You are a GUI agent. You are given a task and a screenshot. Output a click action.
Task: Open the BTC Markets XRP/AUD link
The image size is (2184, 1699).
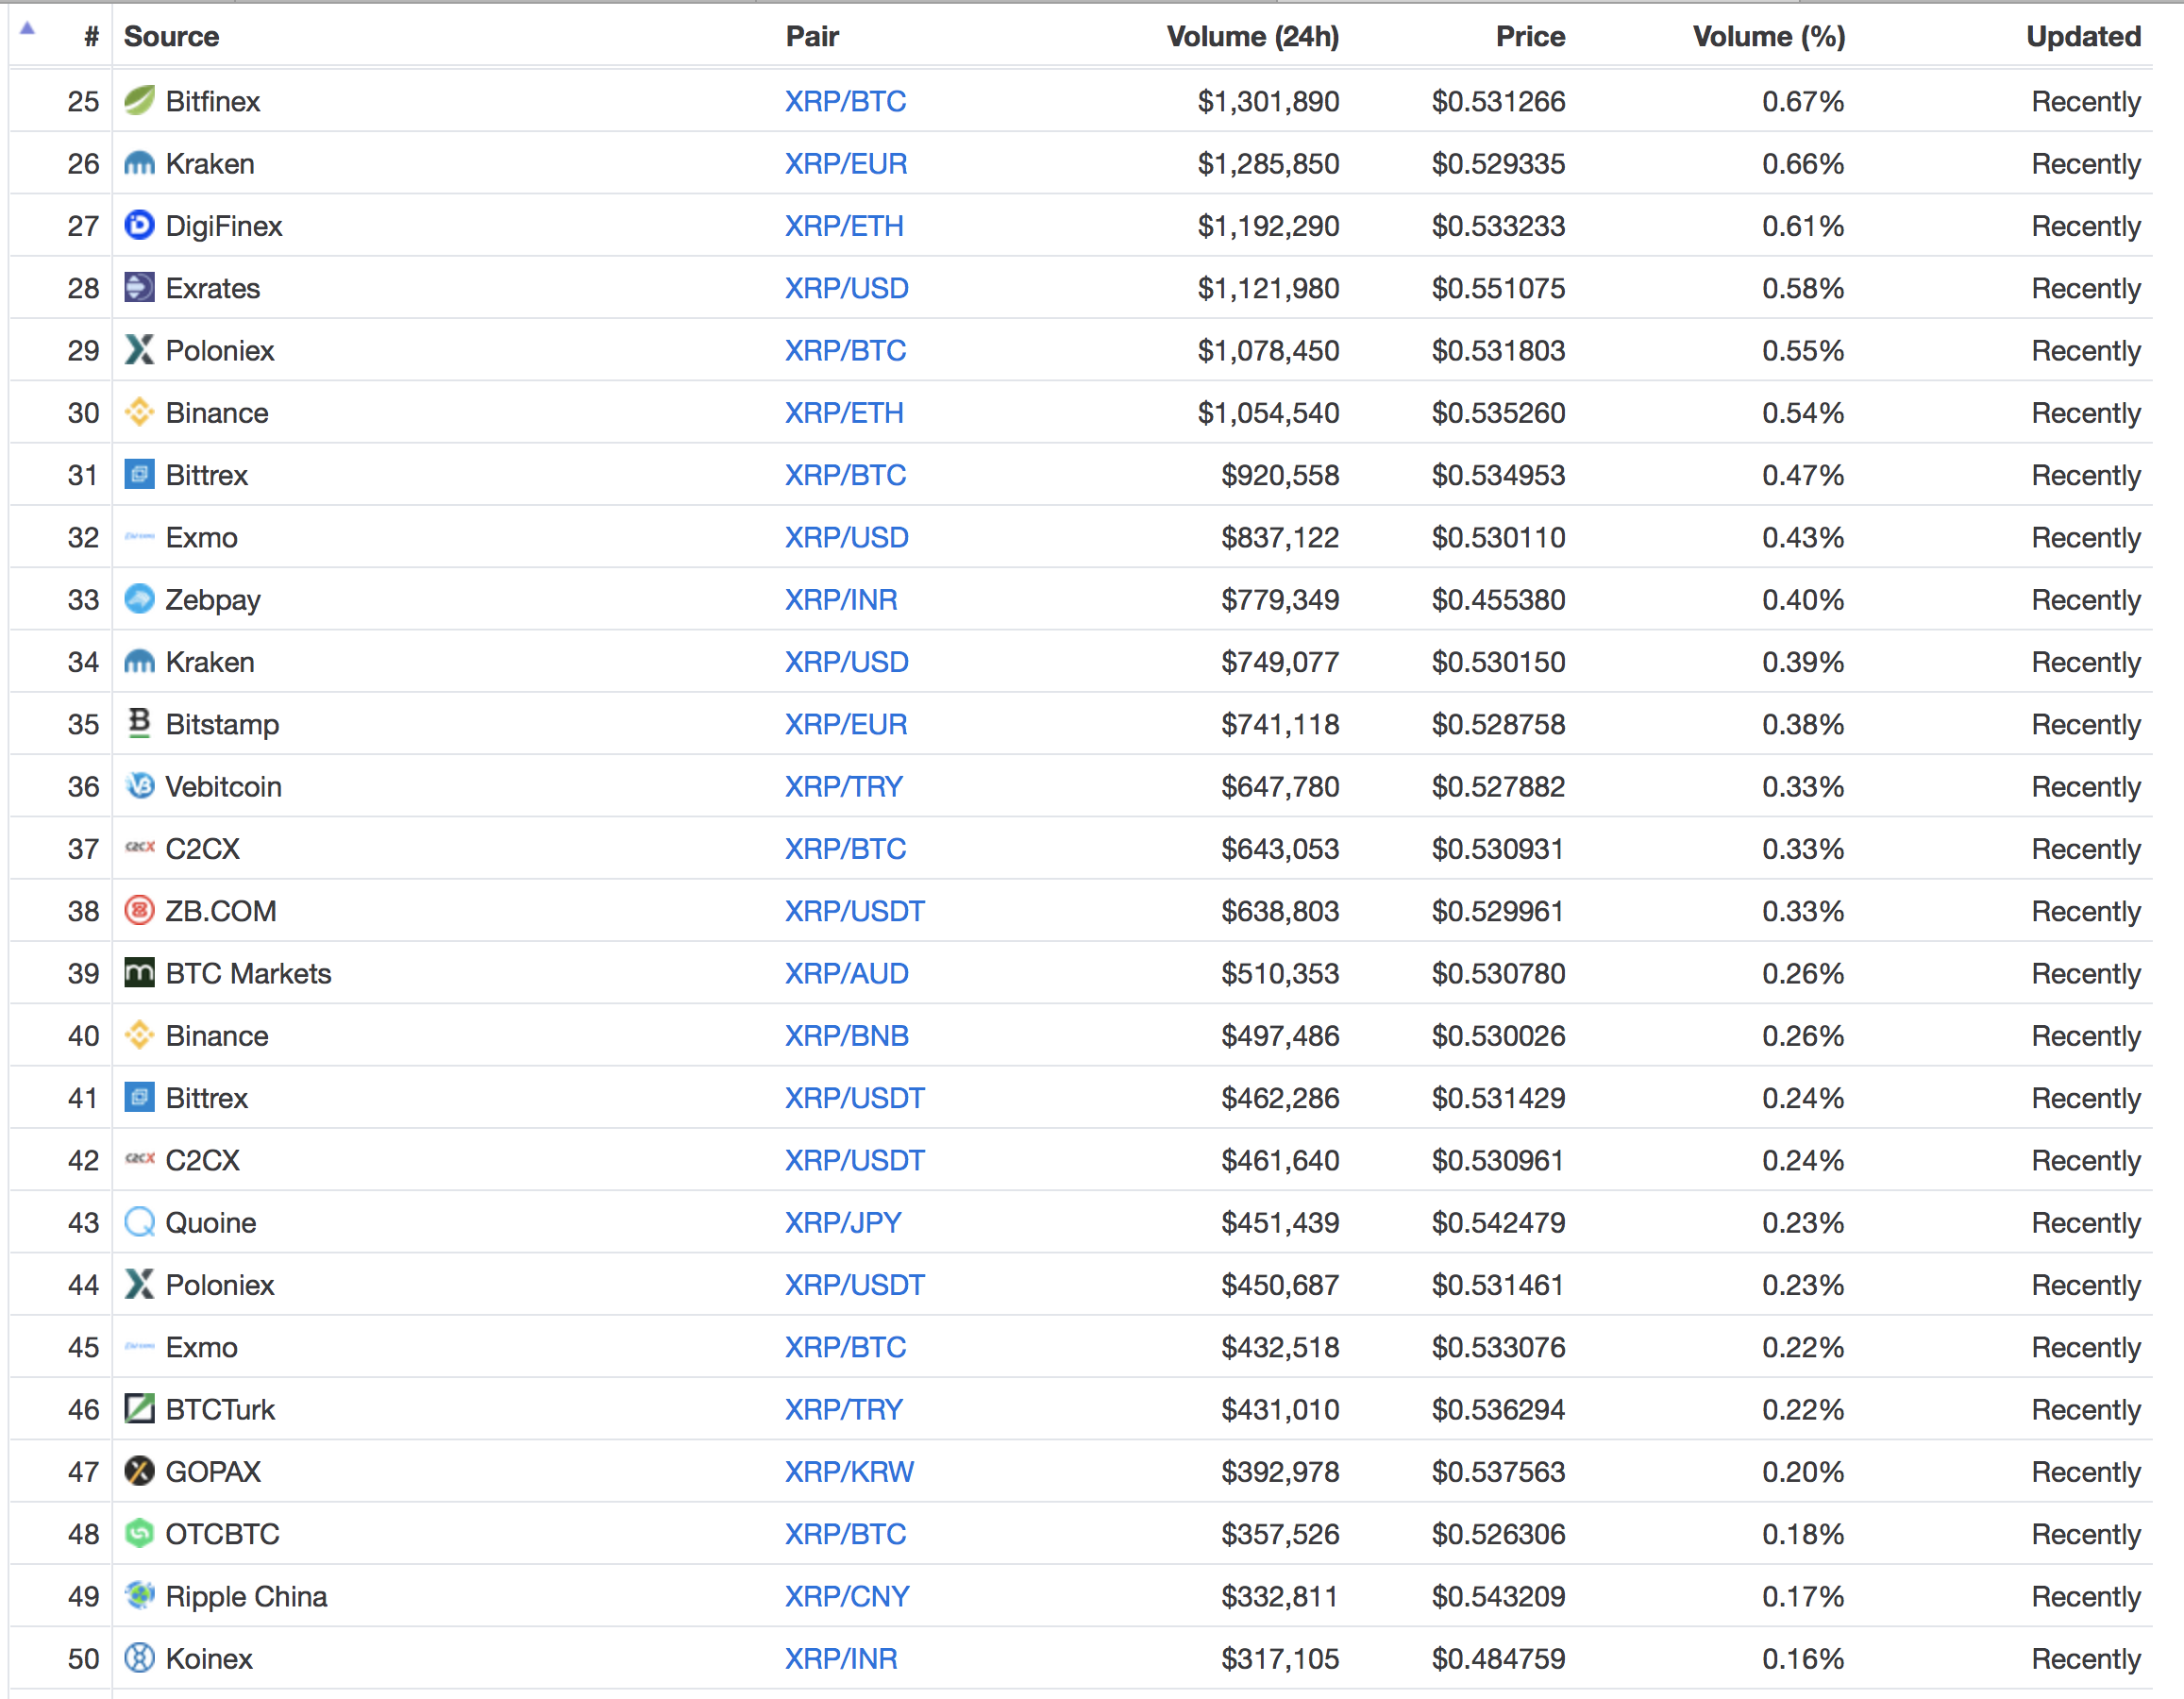pyautogui.click(x=846, y=973)
